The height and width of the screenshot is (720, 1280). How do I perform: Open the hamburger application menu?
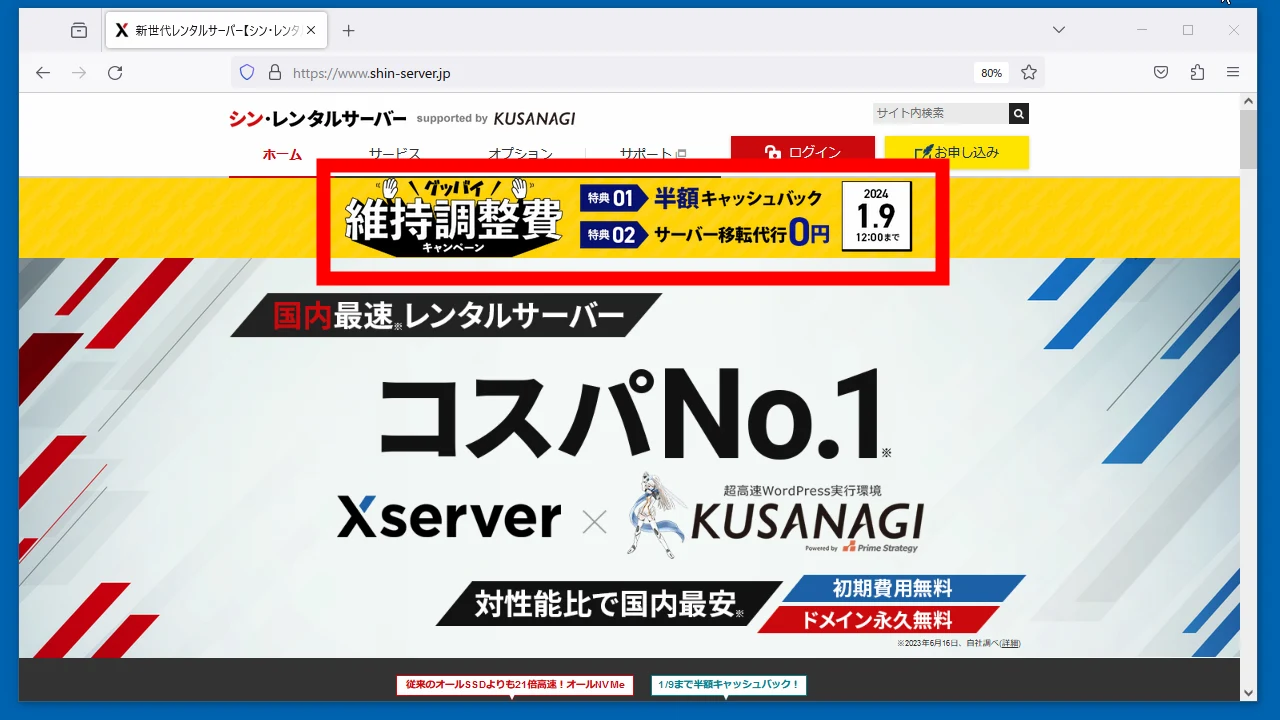tap(1233, 72)
